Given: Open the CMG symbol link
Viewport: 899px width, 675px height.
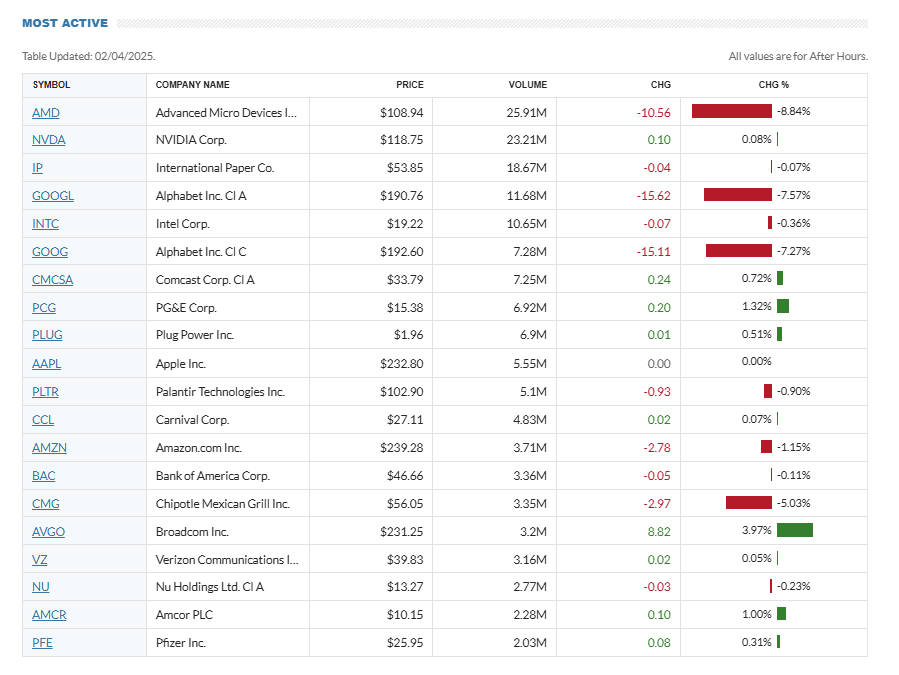Looking at the screenshot, I should (46, 504).
